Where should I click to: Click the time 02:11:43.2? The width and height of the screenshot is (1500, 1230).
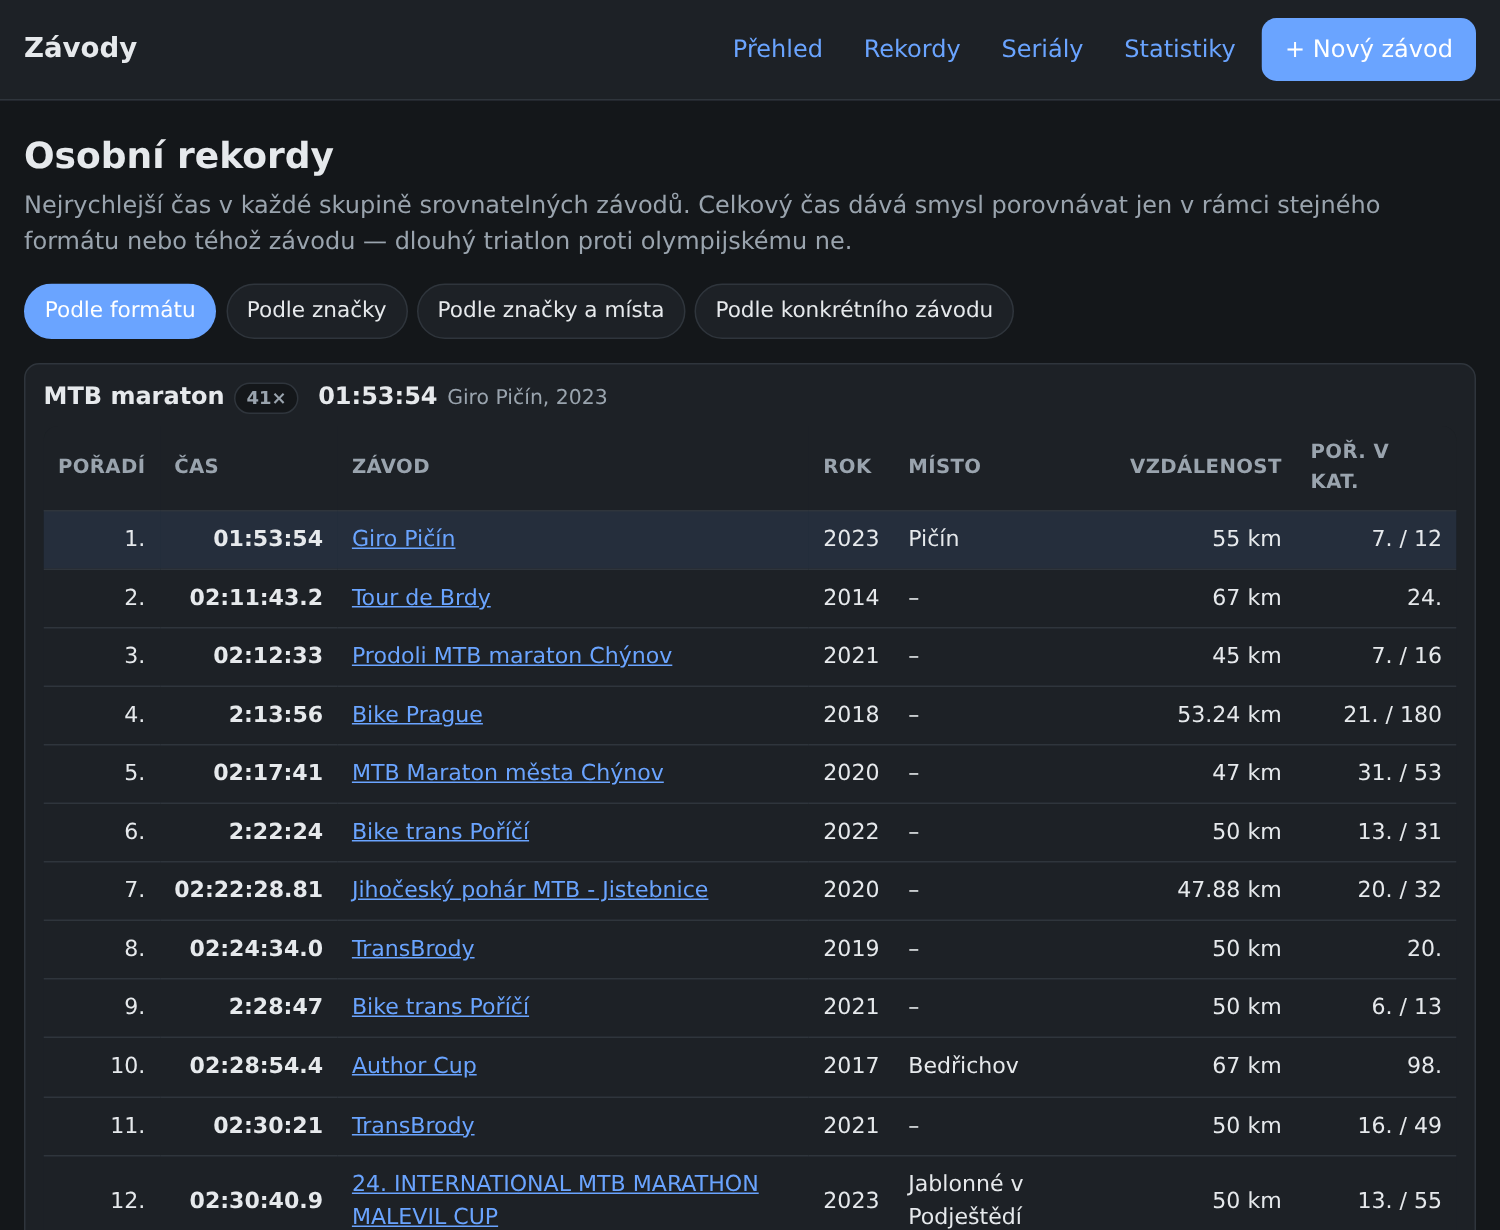[256, 598]
